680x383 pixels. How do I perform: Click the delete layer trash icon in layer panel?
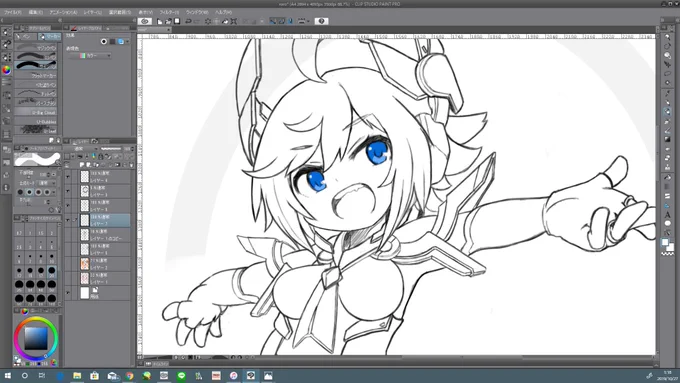132,165
